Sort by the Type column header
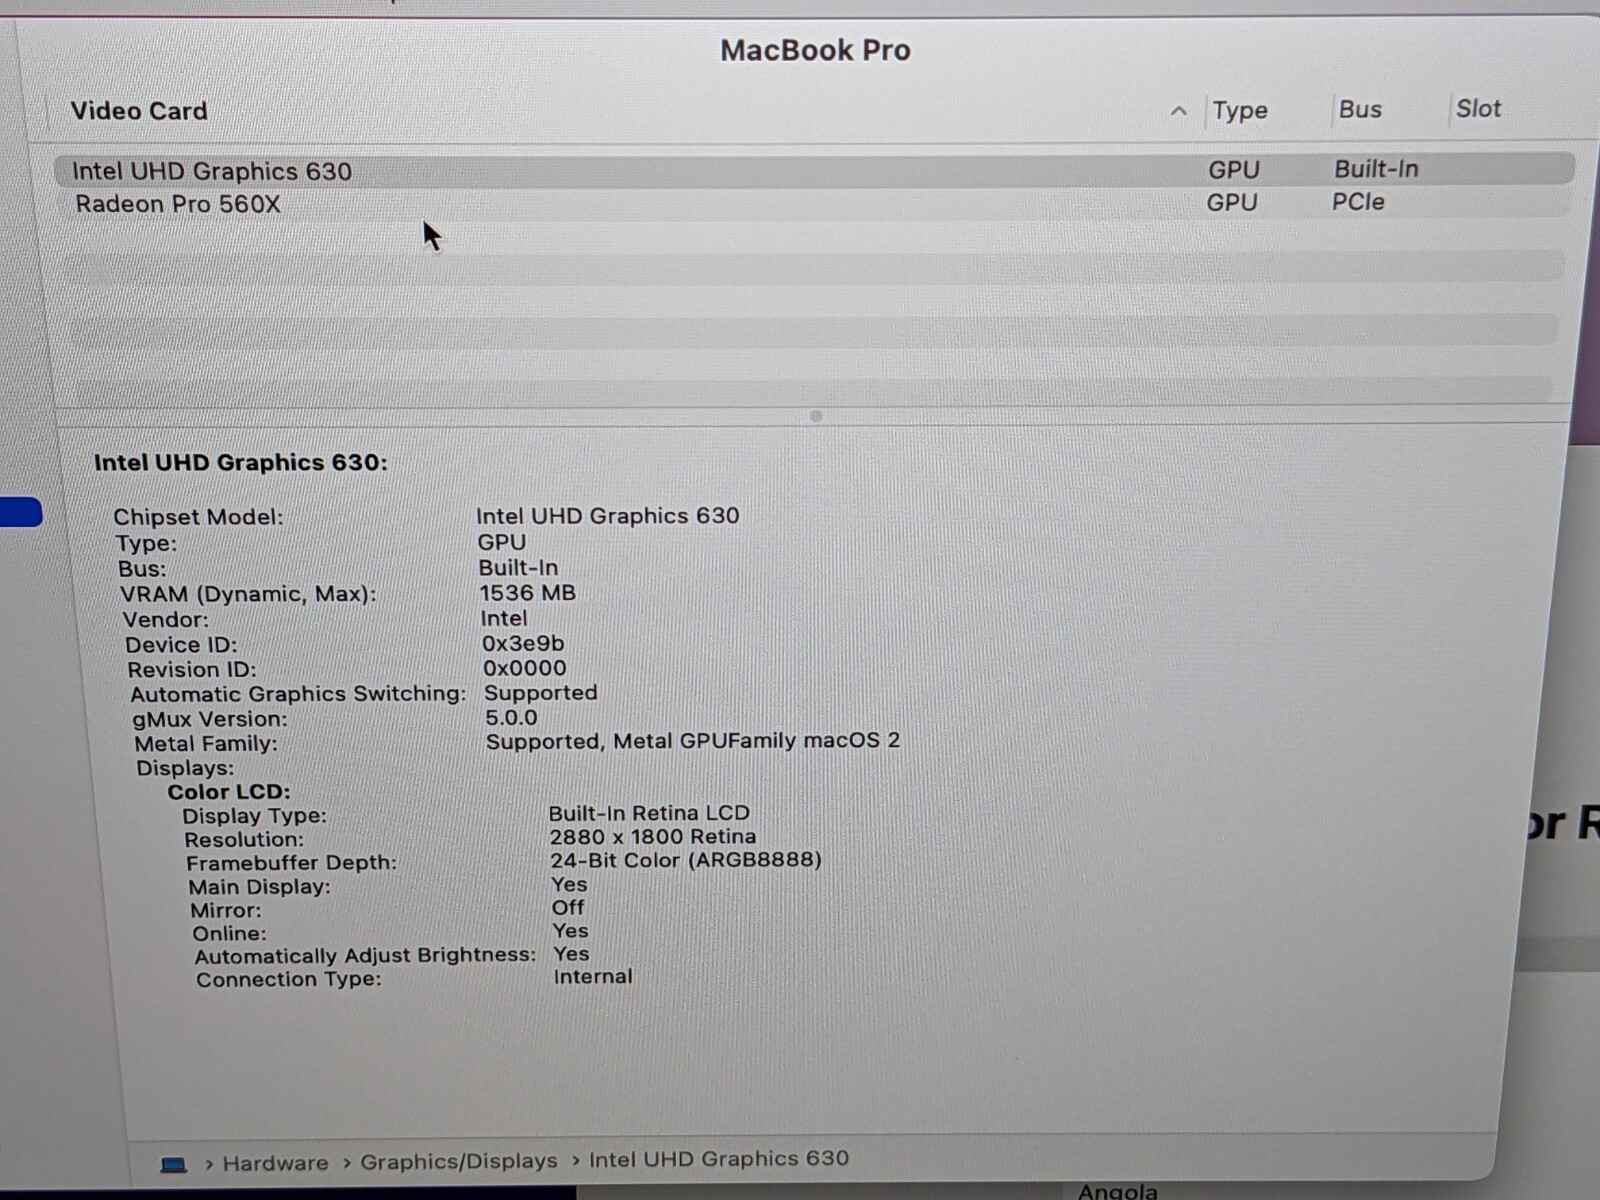This screenshot has height=1200, width=1600. pos(1240,110)
